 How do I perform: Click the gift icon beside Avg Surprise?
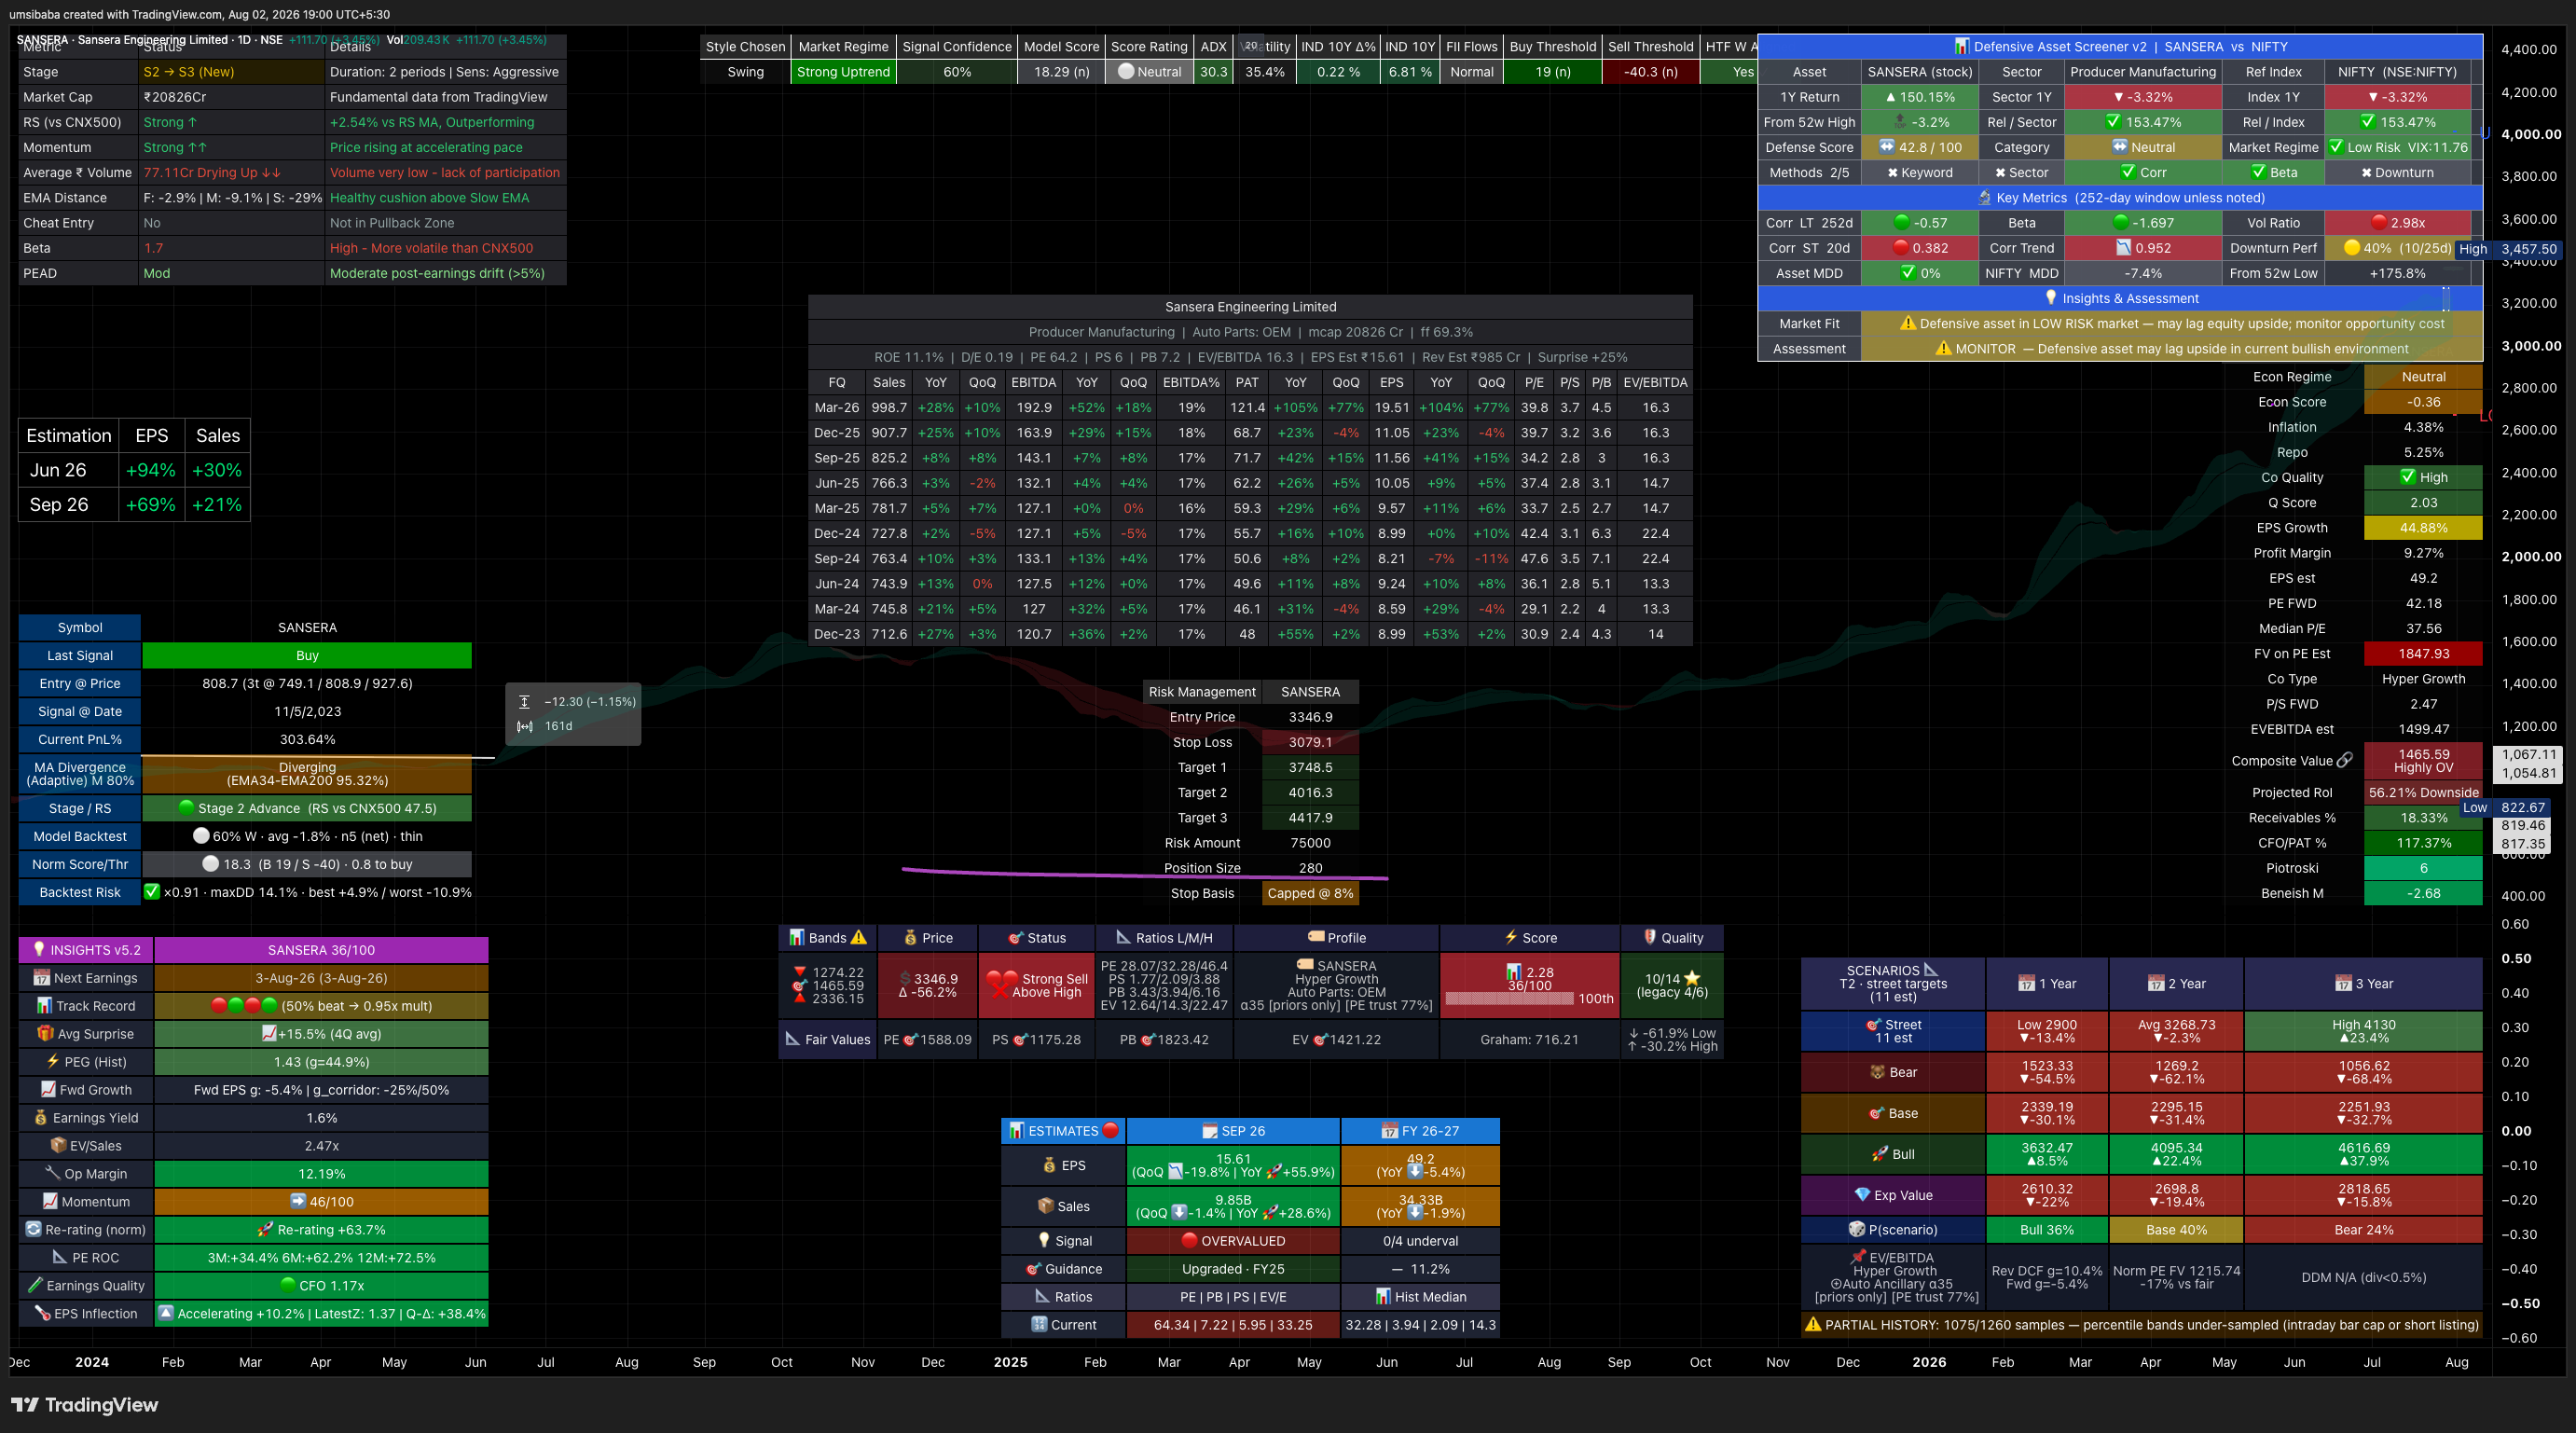pos(45,1033)
